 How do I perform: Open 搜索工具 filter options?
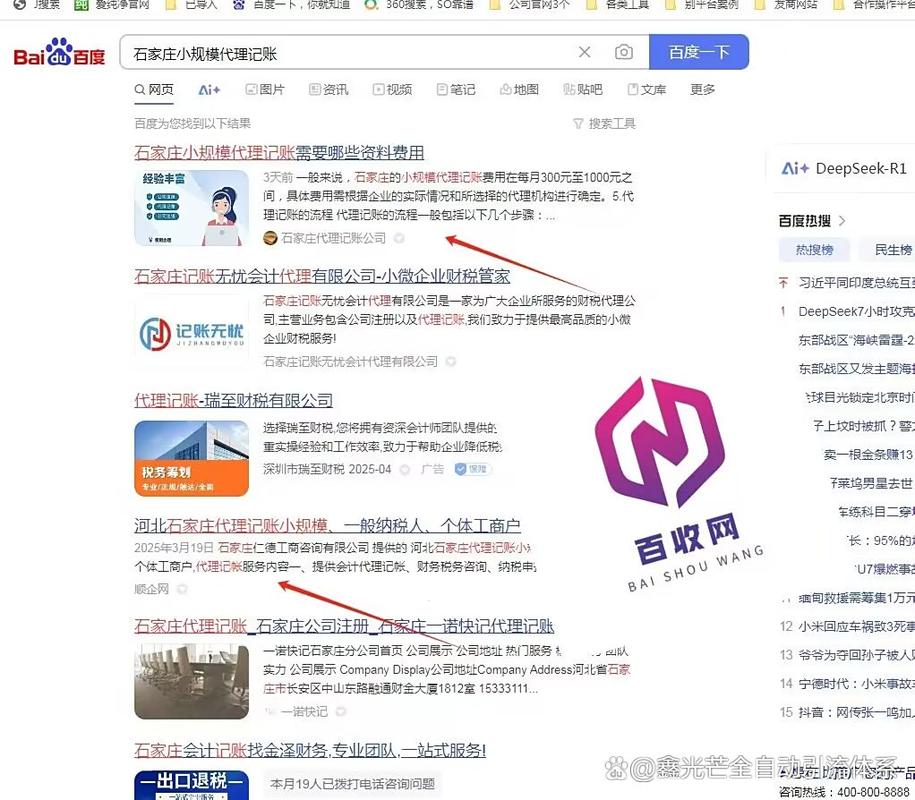605,124
